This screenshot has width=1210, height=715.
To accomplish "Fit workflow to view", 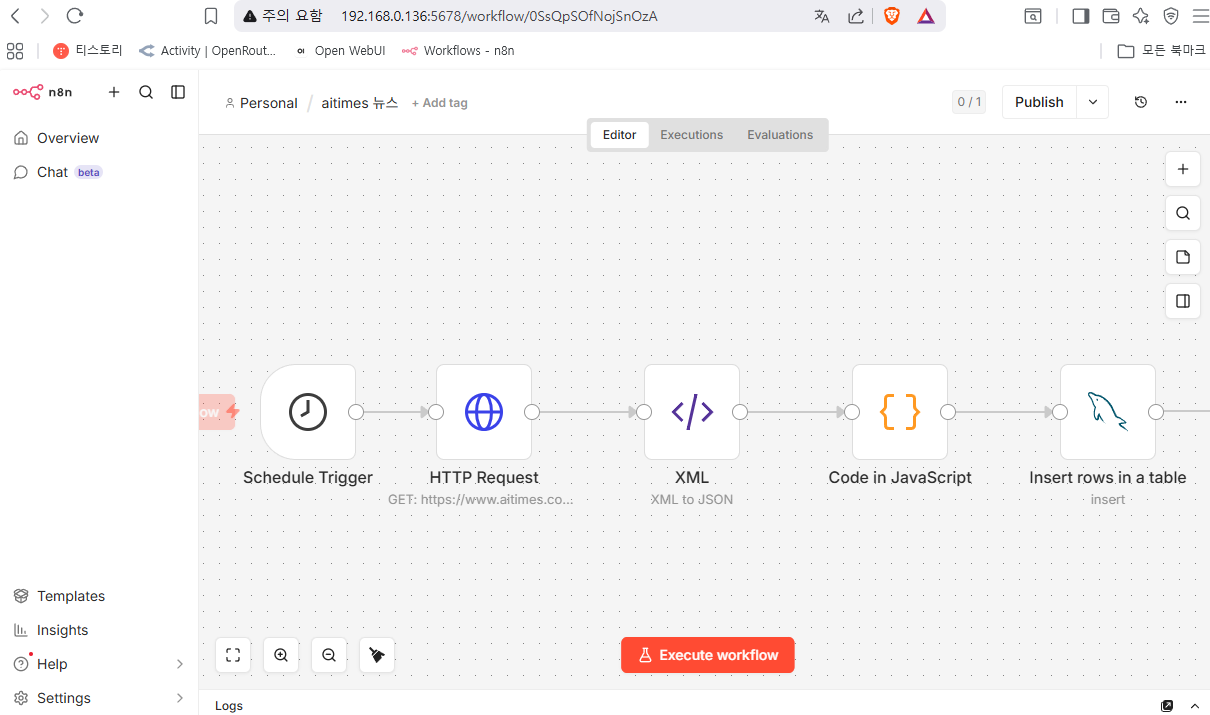I will (x=233, y=655).
